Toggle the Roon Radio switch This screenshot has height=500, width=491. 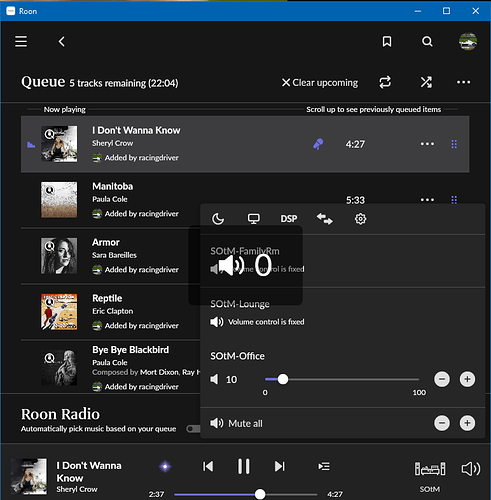click(x=193, y=429)
